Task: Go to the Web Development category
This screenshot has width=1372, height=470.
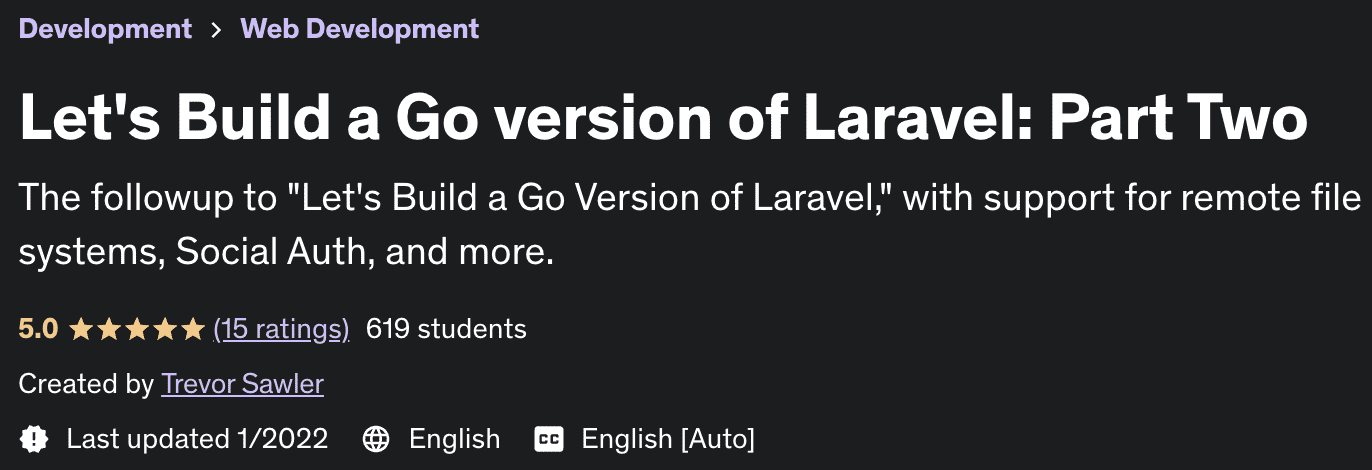Action: 359,28
